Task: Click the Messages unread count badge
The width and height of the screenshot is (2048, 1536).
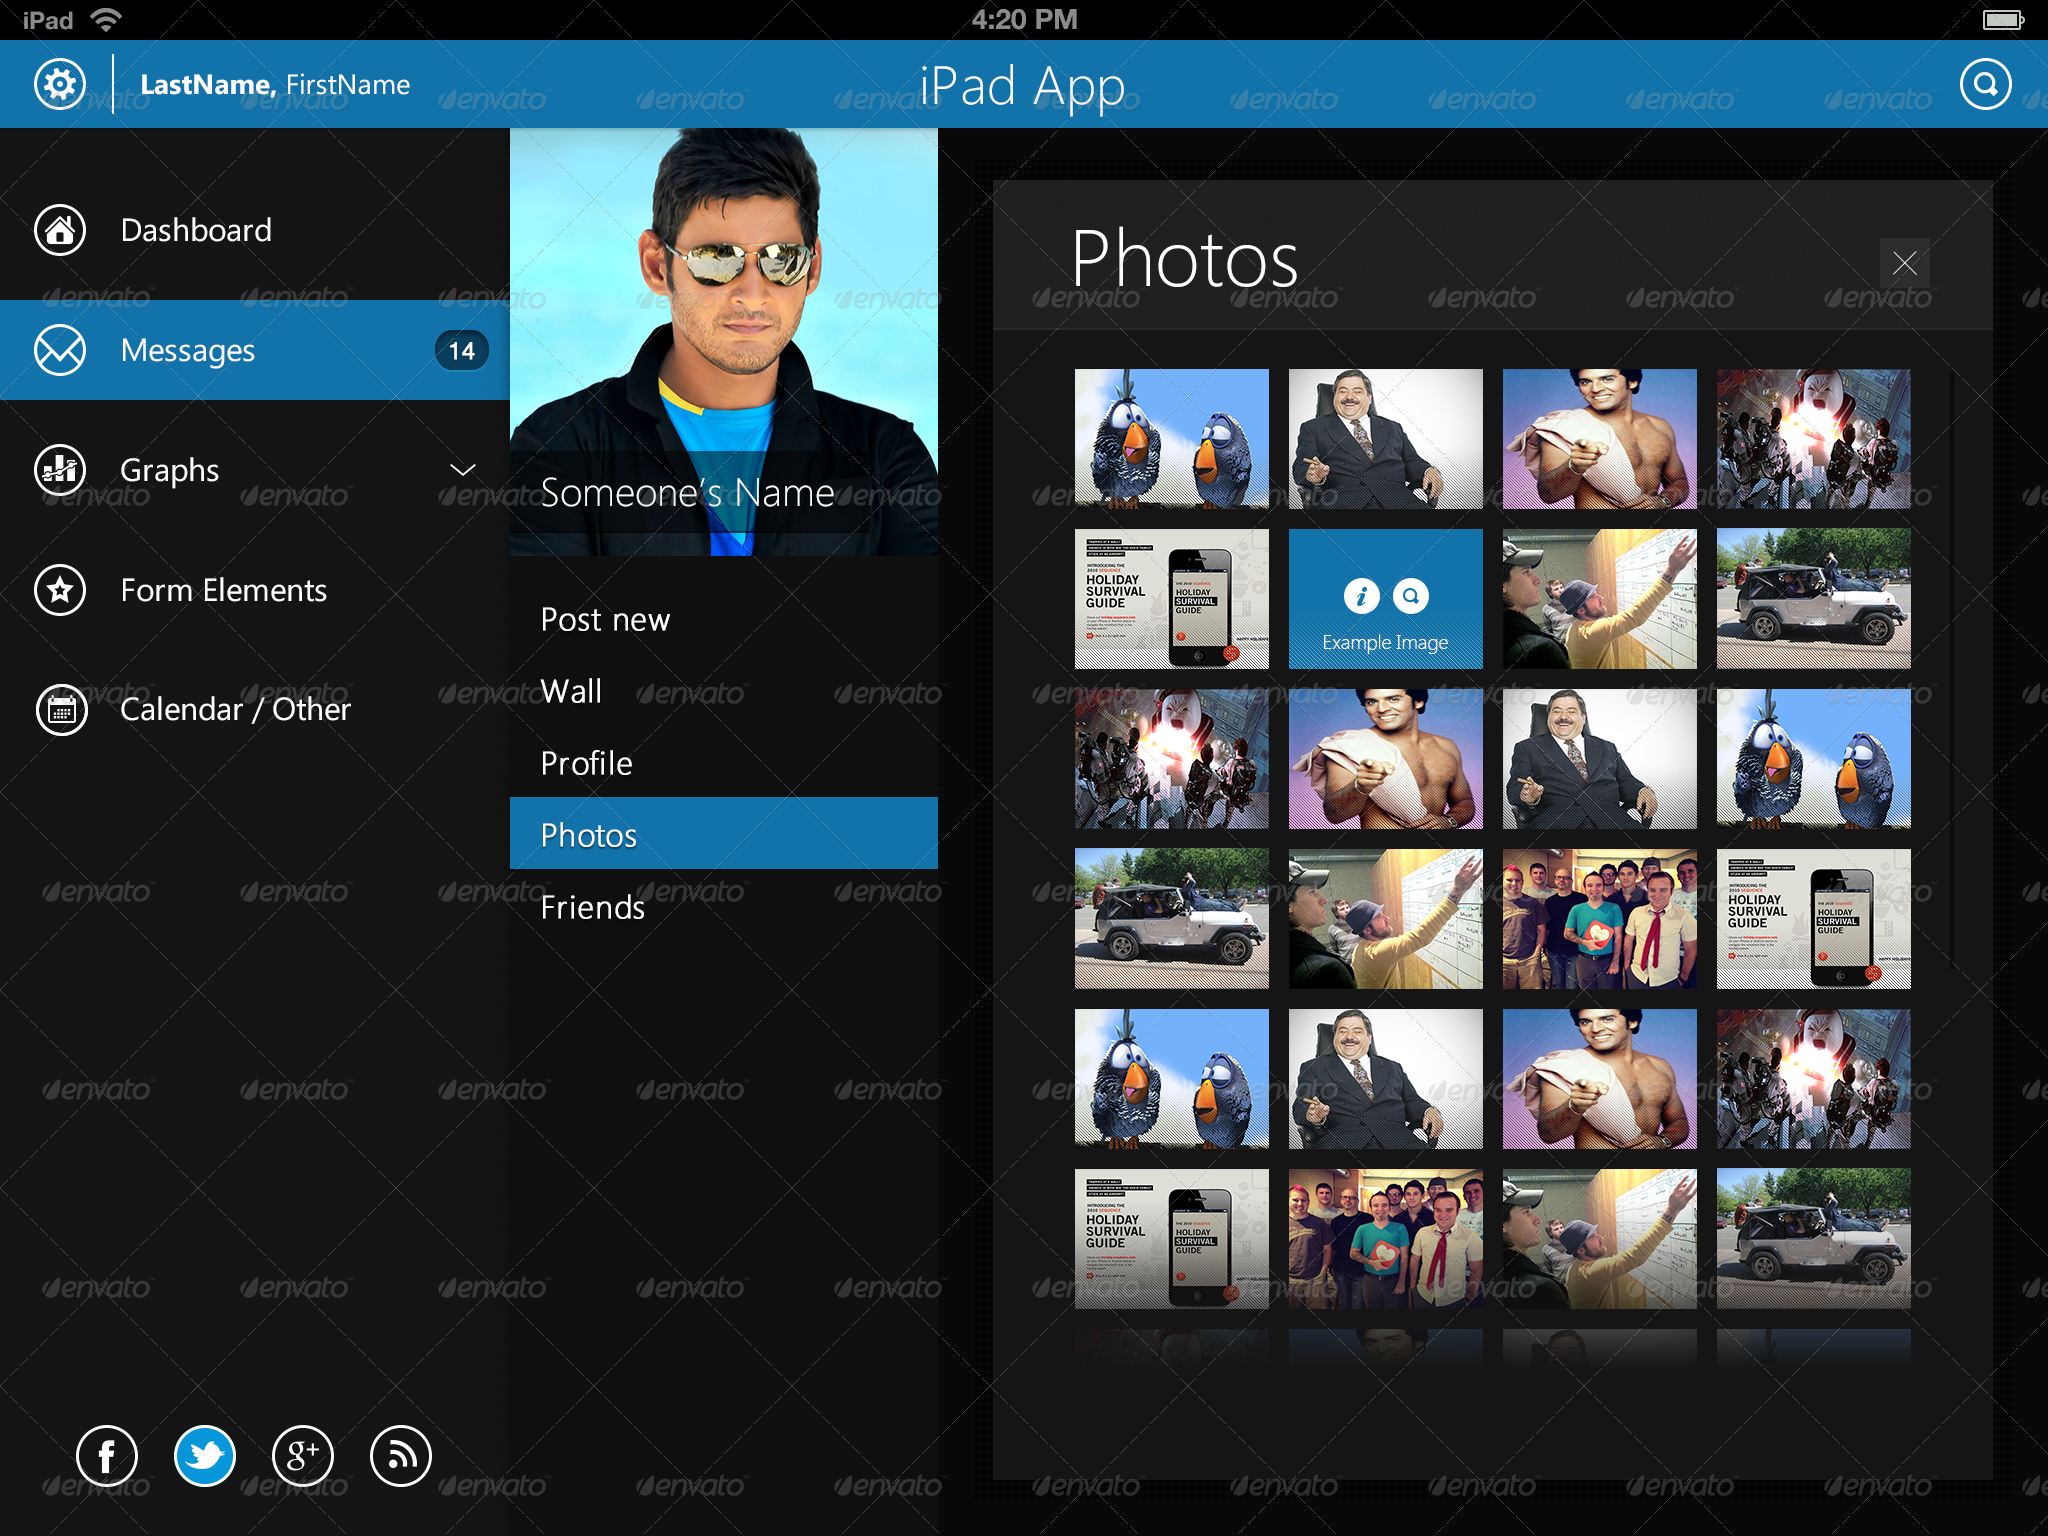Action: [x=460, y=350]
